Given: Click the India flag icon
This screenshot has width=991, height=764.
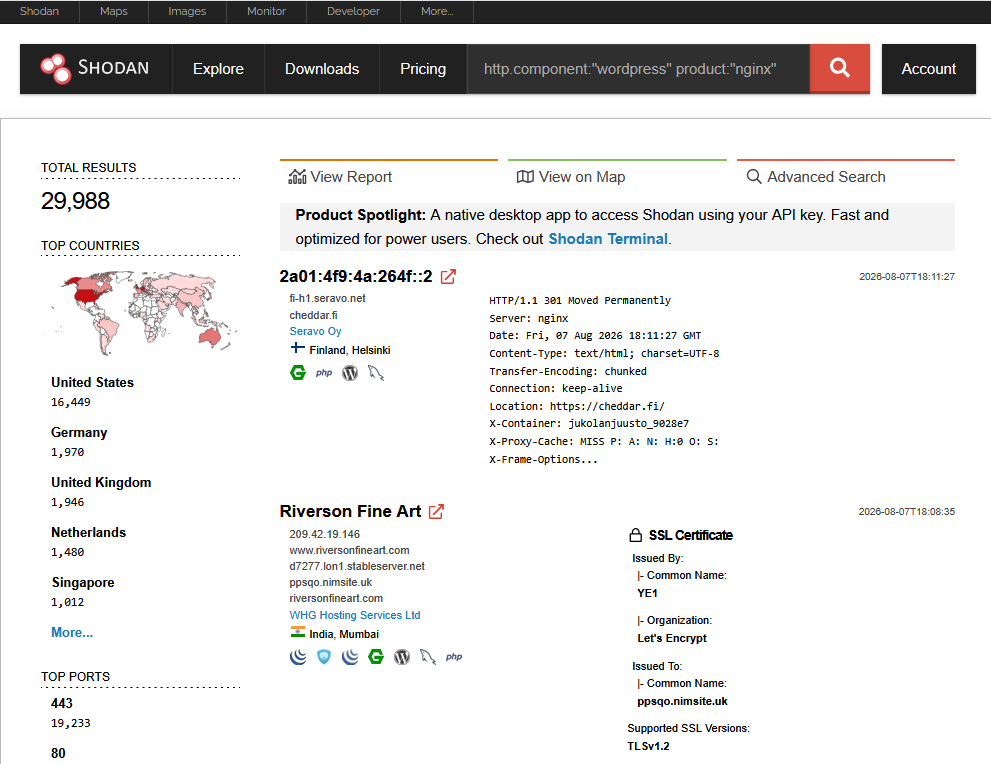Looking at the screenshot, I should 298,631.
